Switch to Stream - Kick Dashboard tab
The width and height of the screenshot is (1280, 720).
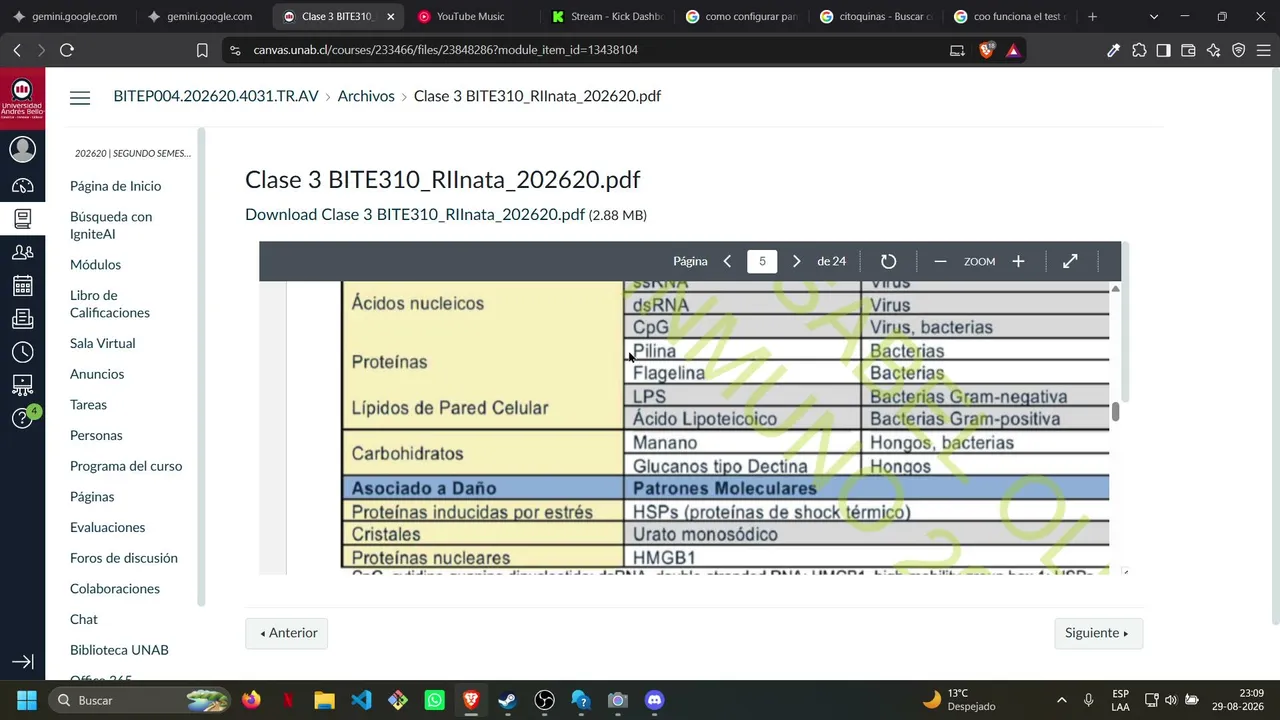[x=606, y=17]
